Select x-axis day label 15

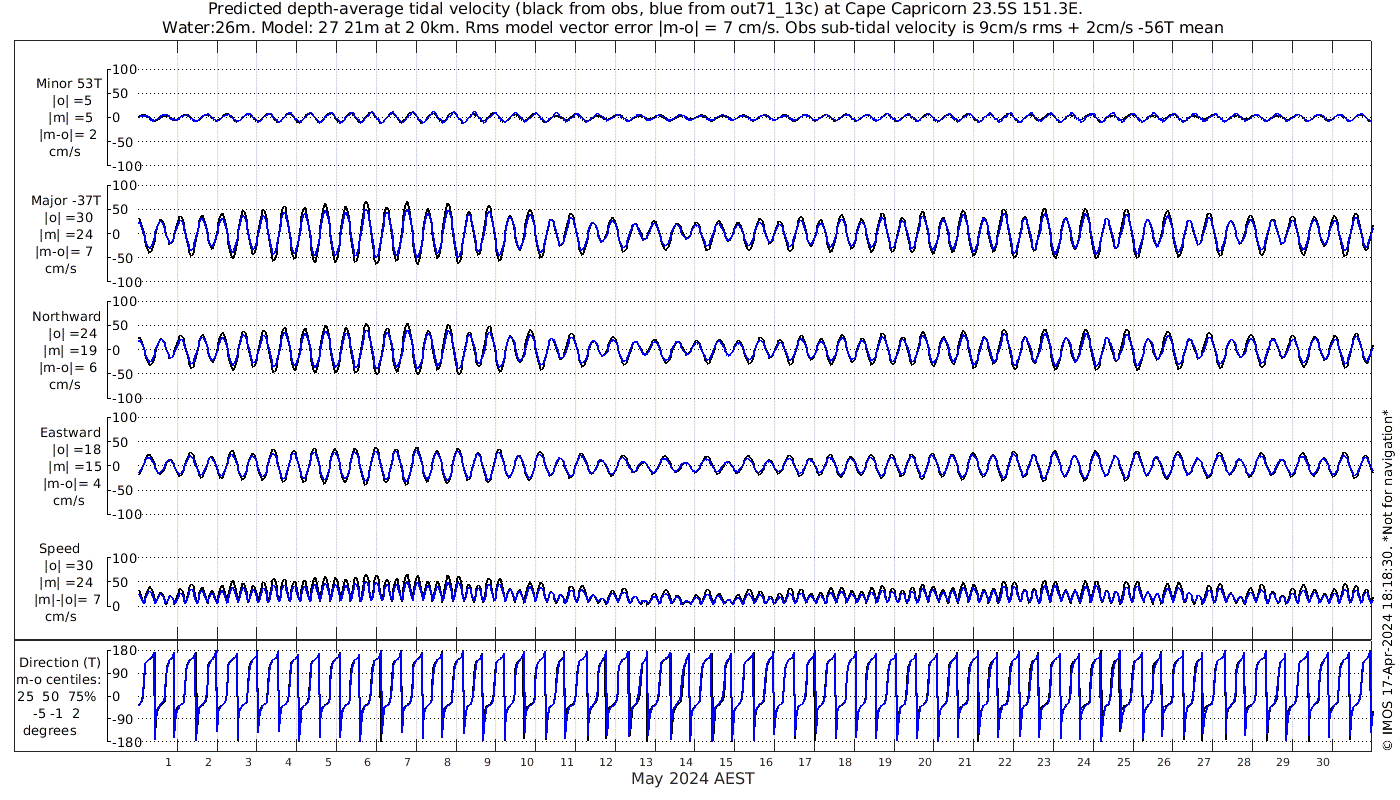click(x=726, y=761)
